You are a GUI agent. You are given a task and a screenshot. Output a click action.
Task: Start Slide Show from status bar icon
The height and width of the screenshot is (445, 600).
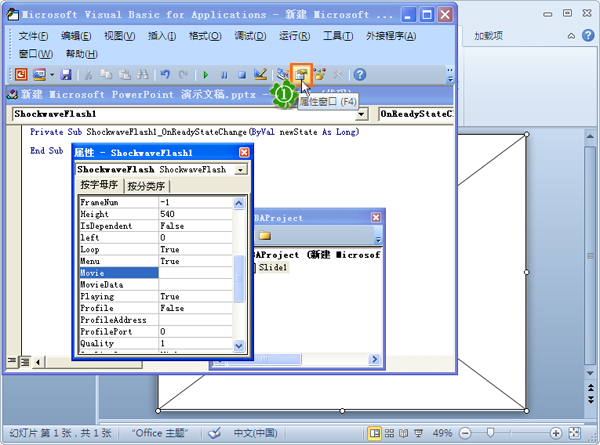click(x=419, y=433)
